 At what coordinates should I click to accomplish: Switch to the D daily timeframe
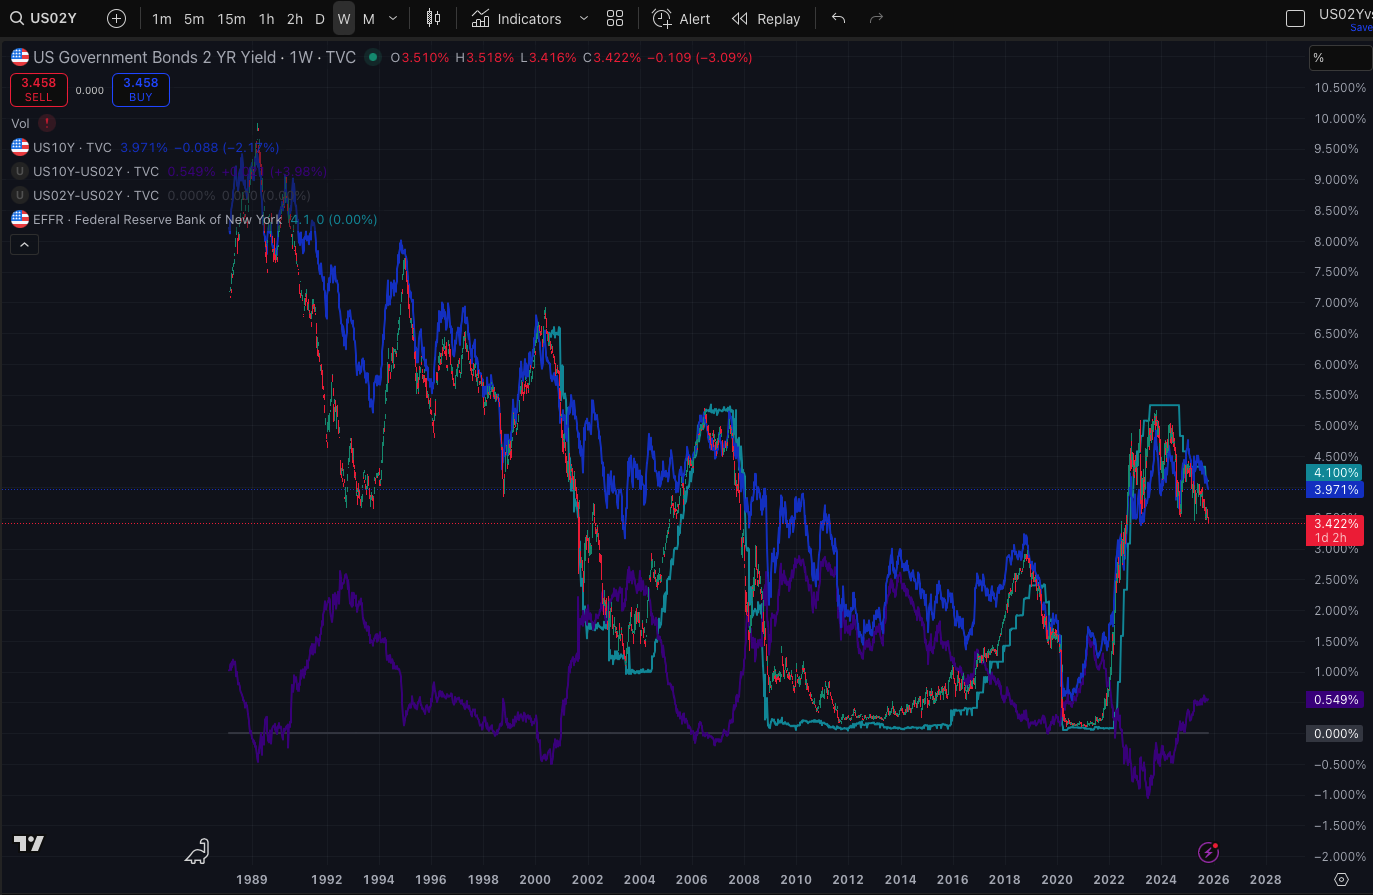(x=320, y=18)
